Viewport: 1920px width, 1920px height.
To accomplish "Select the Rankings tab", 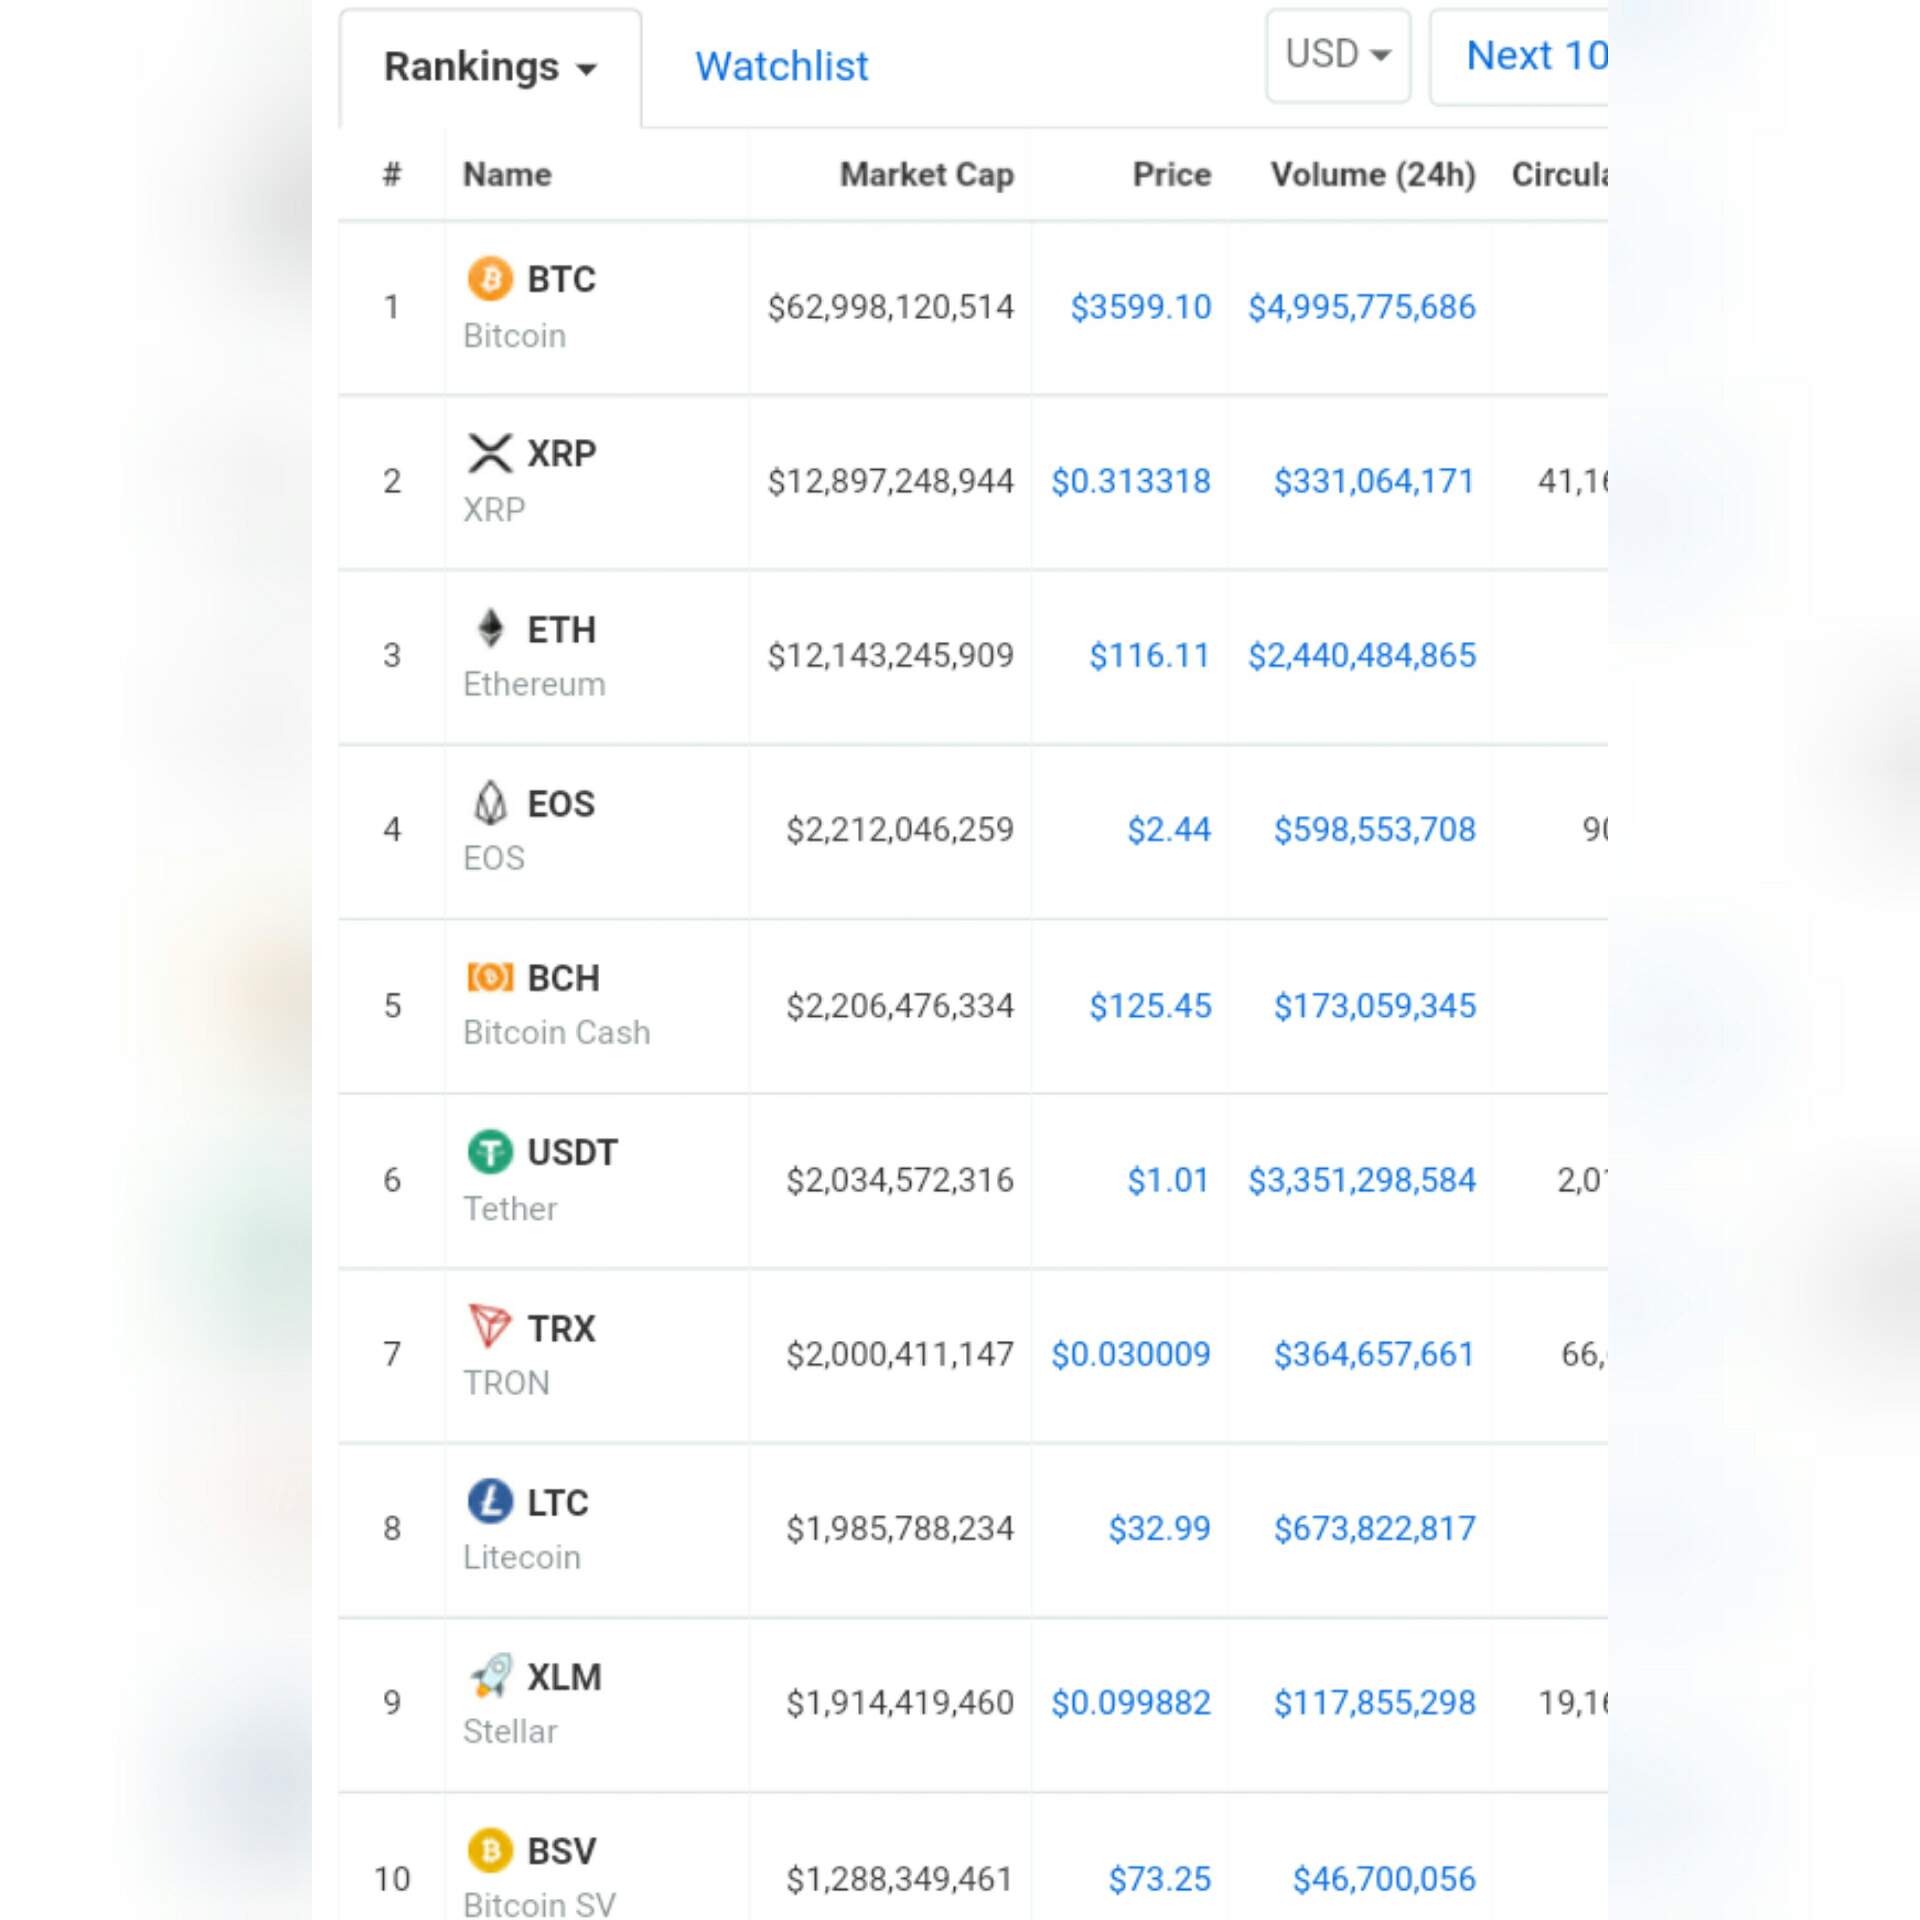I will click(471, 67).
